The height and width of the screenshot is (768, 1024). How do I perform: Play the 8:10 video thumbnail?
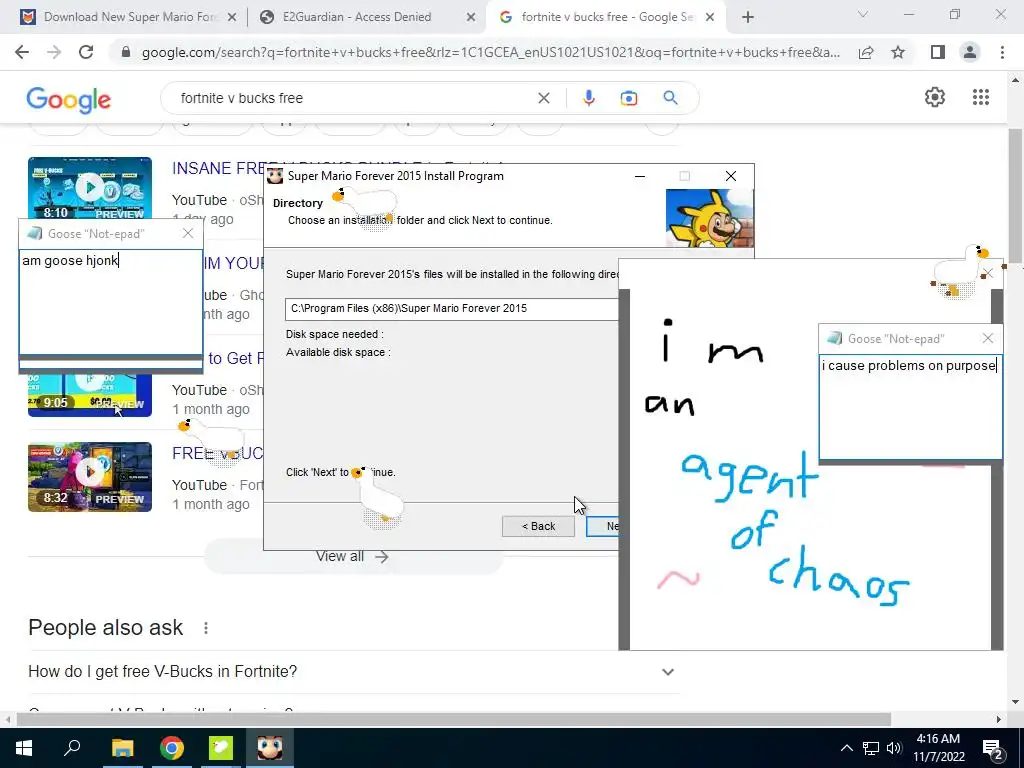89,188
